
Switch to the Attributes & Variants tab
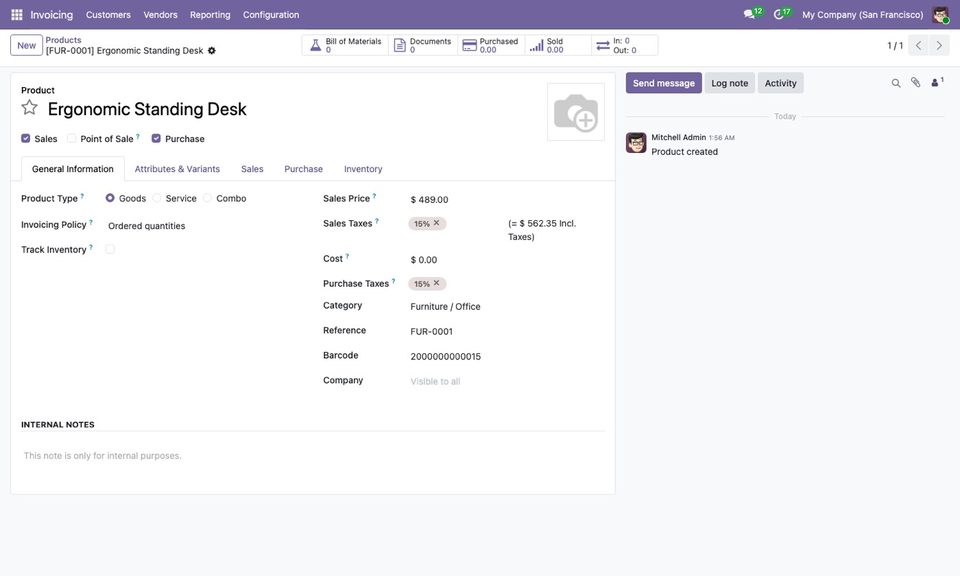point(177,169)
